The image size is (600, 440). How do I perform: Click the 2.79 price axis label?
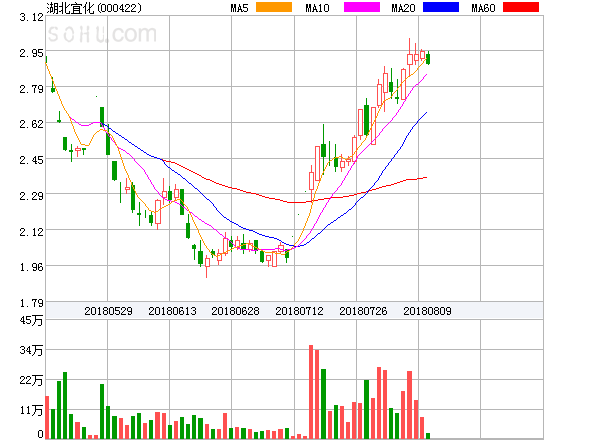tap(31, 89)
